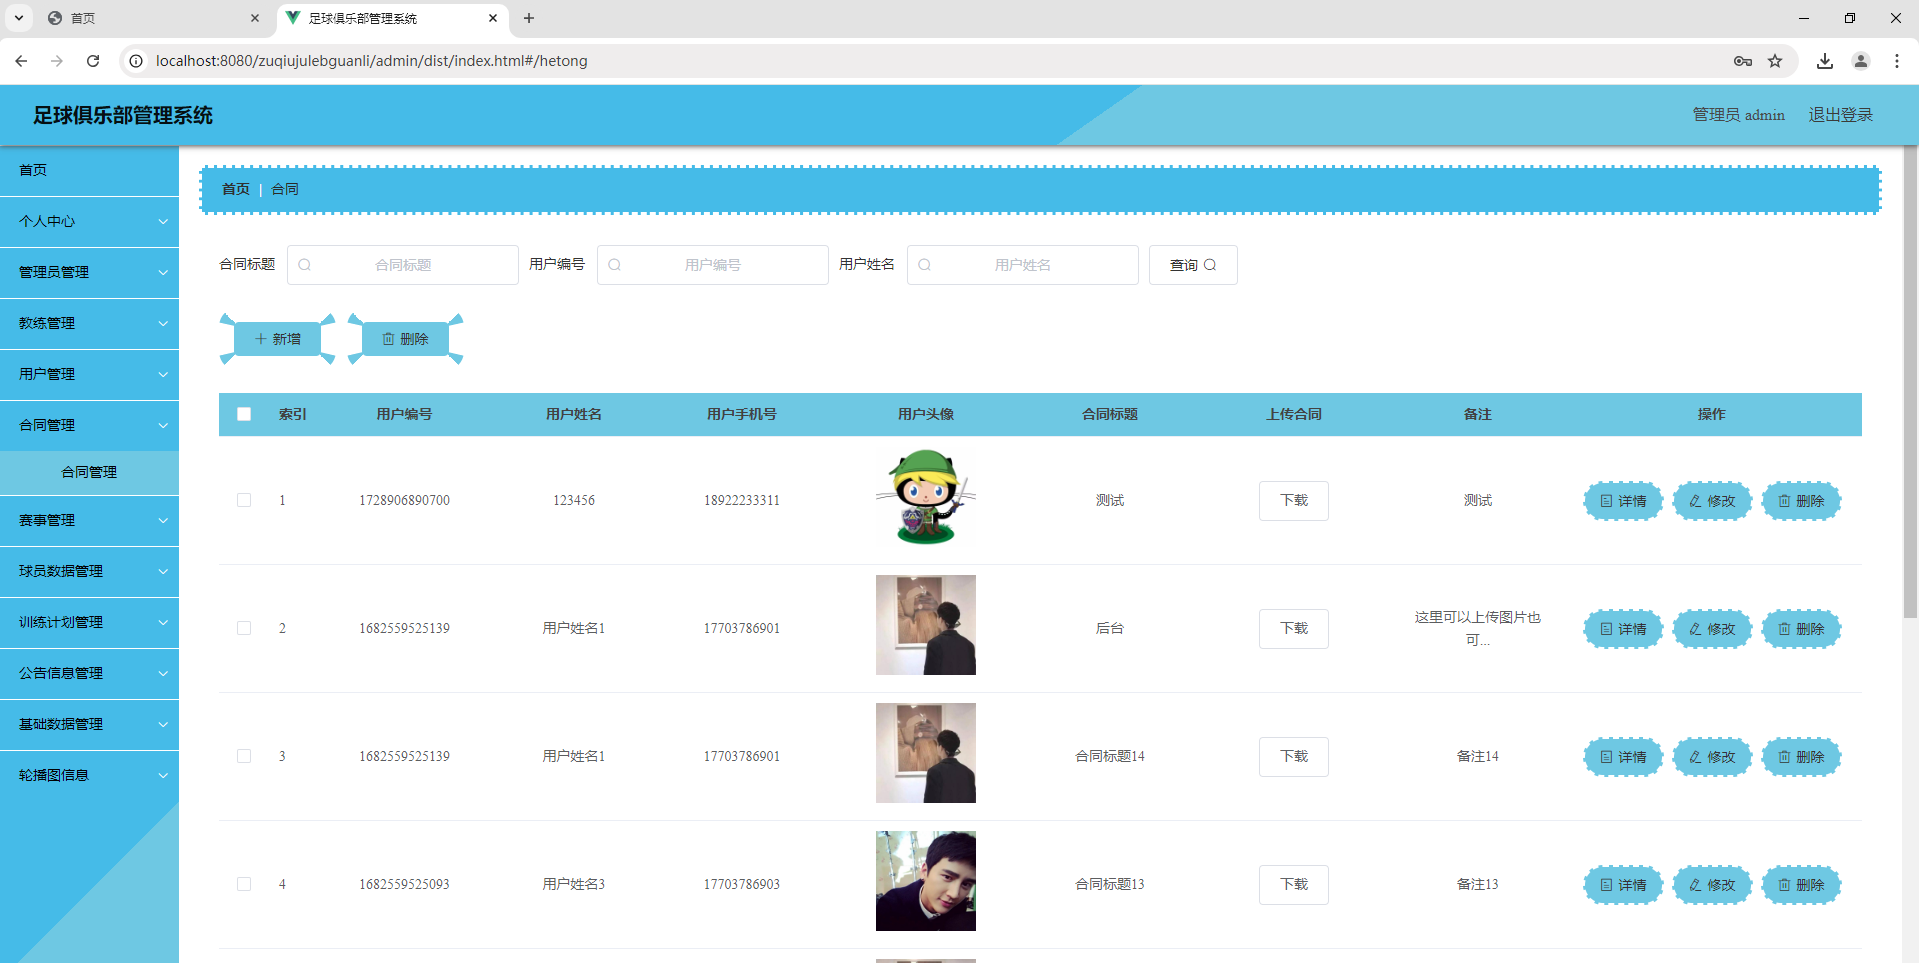
Task: Select the 合同管理 submenu item
Action: pos(89,472)
